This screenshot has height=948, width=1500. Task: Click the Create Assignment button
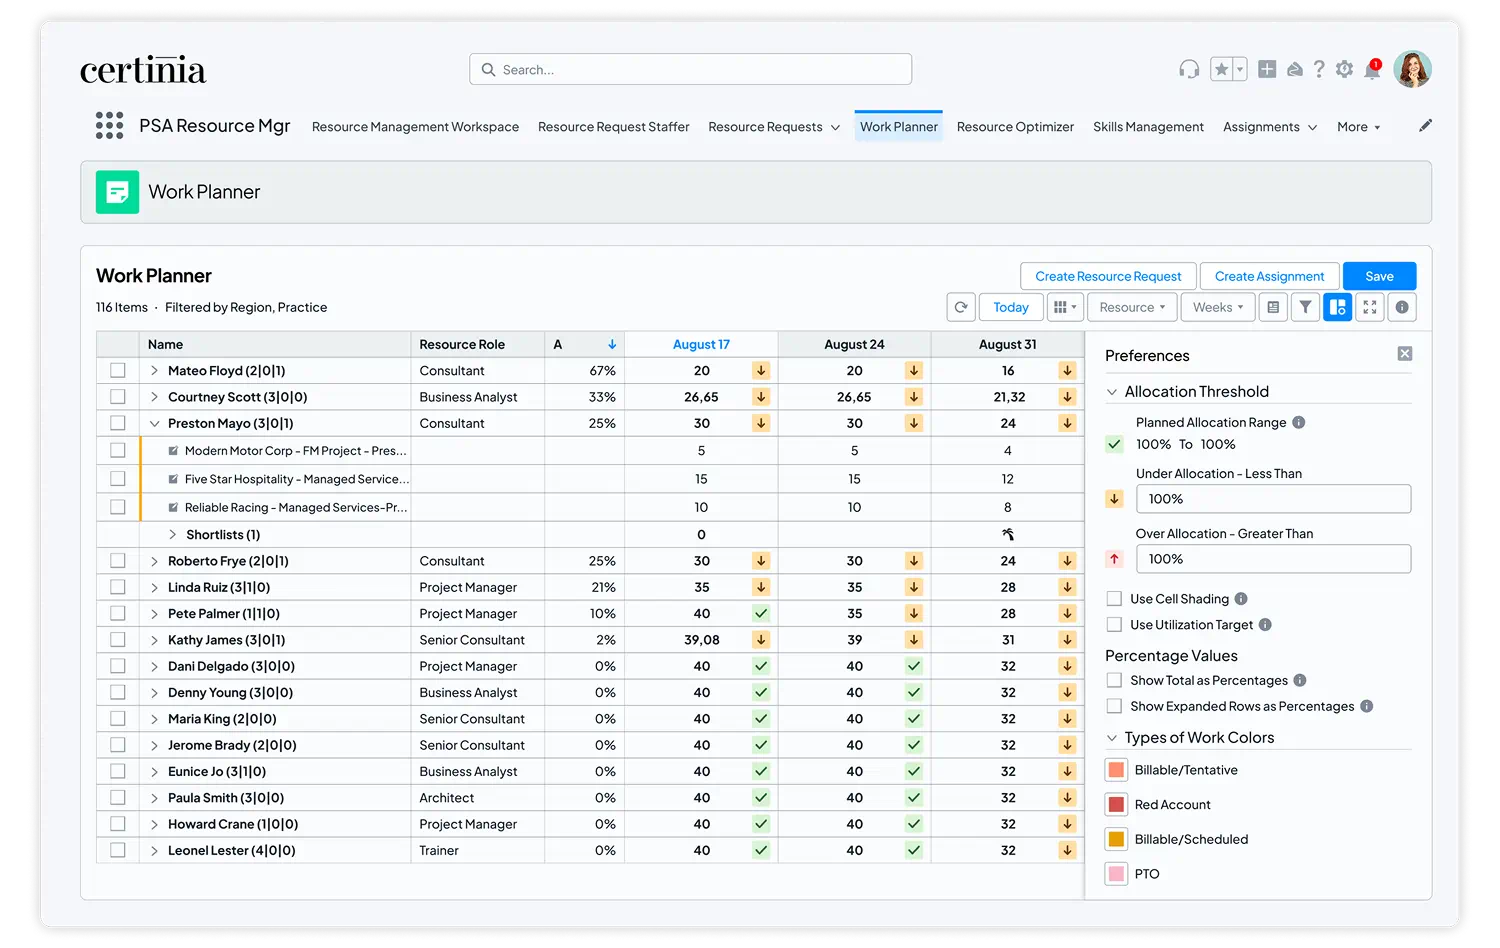(1269, 276)
